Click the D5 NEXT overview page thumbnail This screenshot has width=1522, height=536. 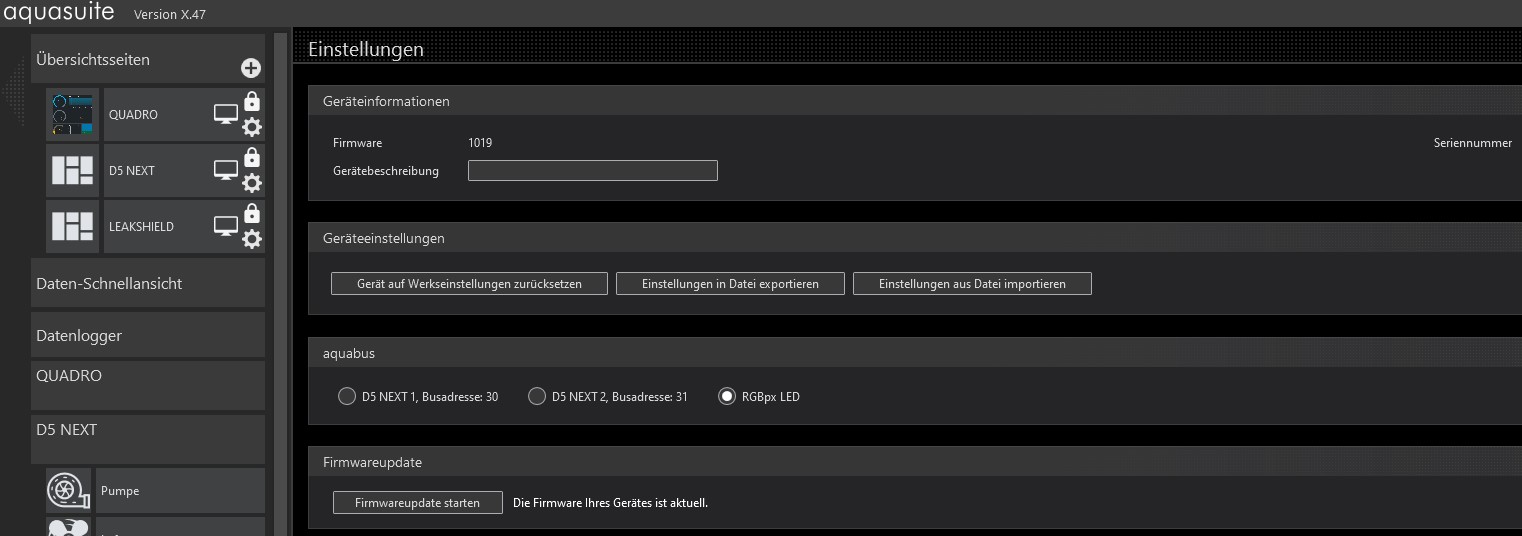click(x=73, y=170)
